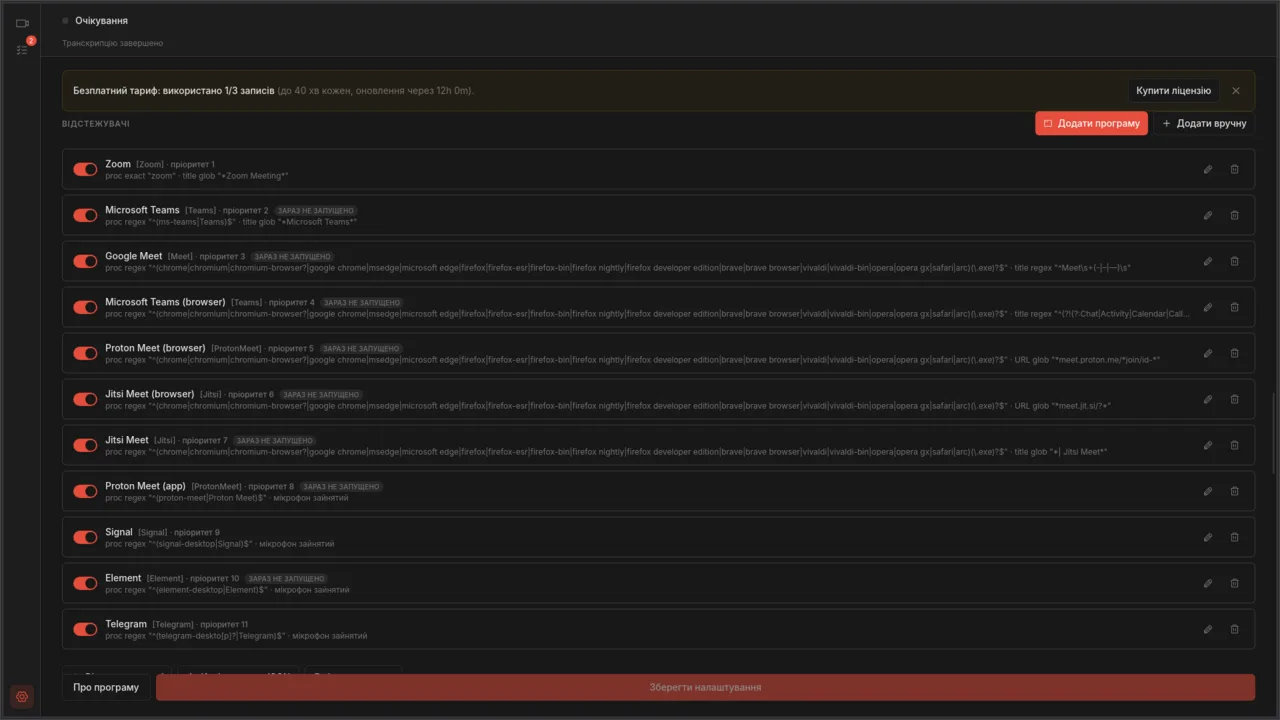Edit the Microsoft Teams (browser) tracker
Image resolution: width=1280 pixels, height=720 pixels.
click(1208, 307)
